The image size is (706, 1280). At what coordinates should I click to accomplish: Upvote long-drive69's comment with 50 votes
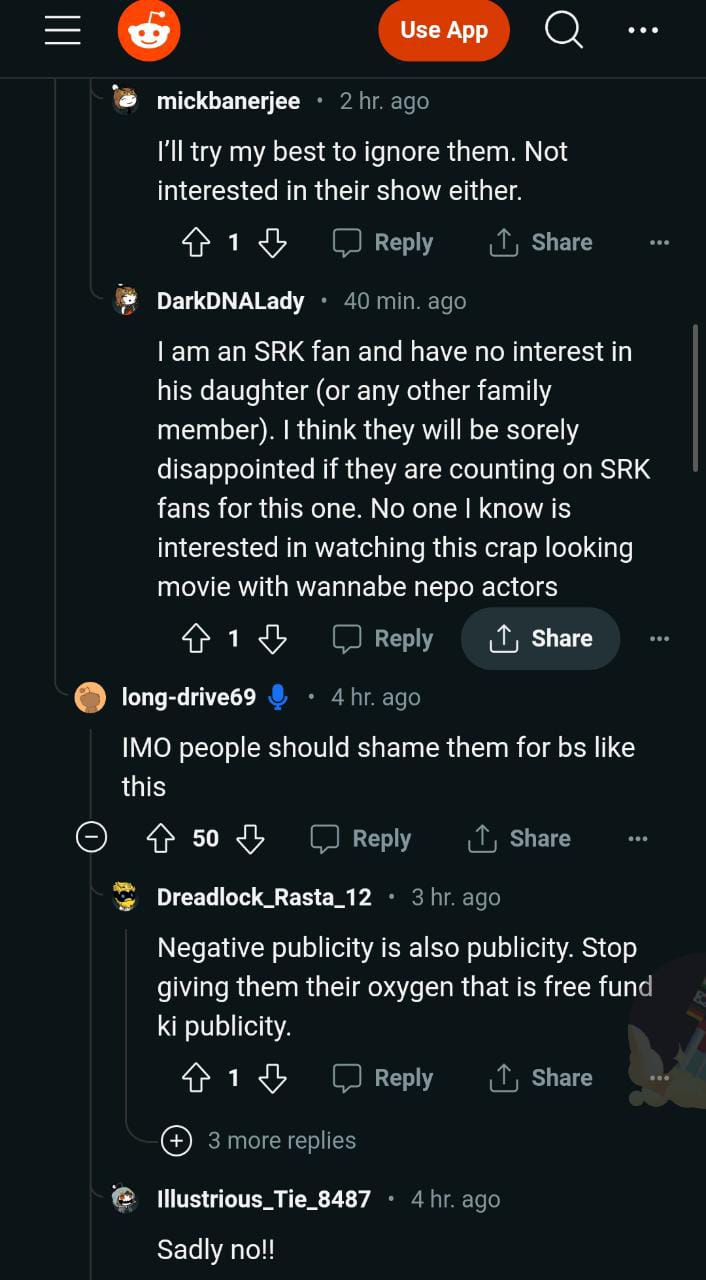160,838
